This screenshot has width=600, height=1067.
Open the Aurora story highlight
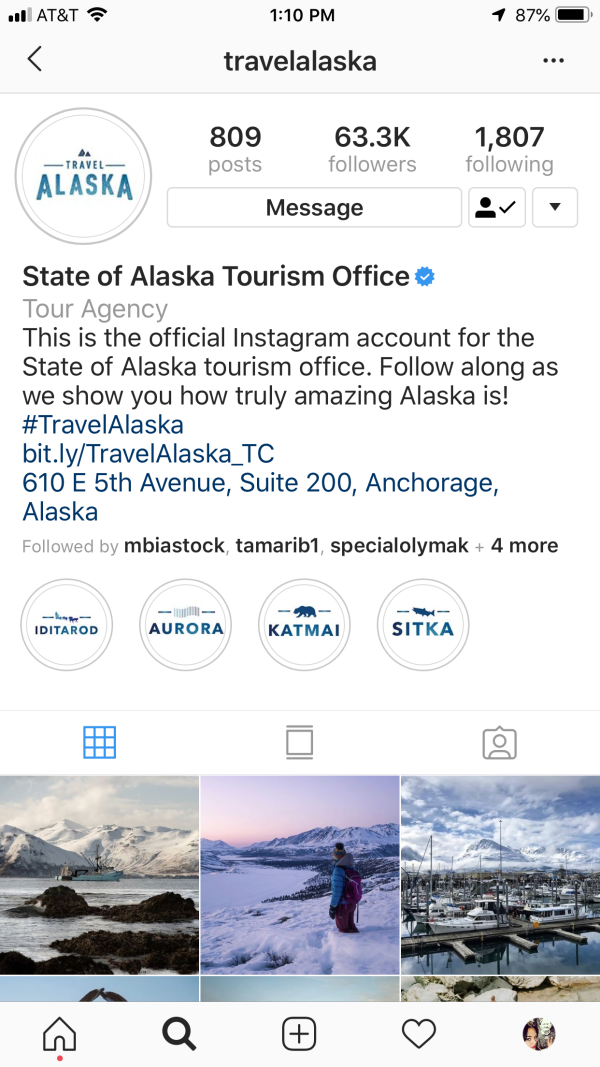point(185,625)
